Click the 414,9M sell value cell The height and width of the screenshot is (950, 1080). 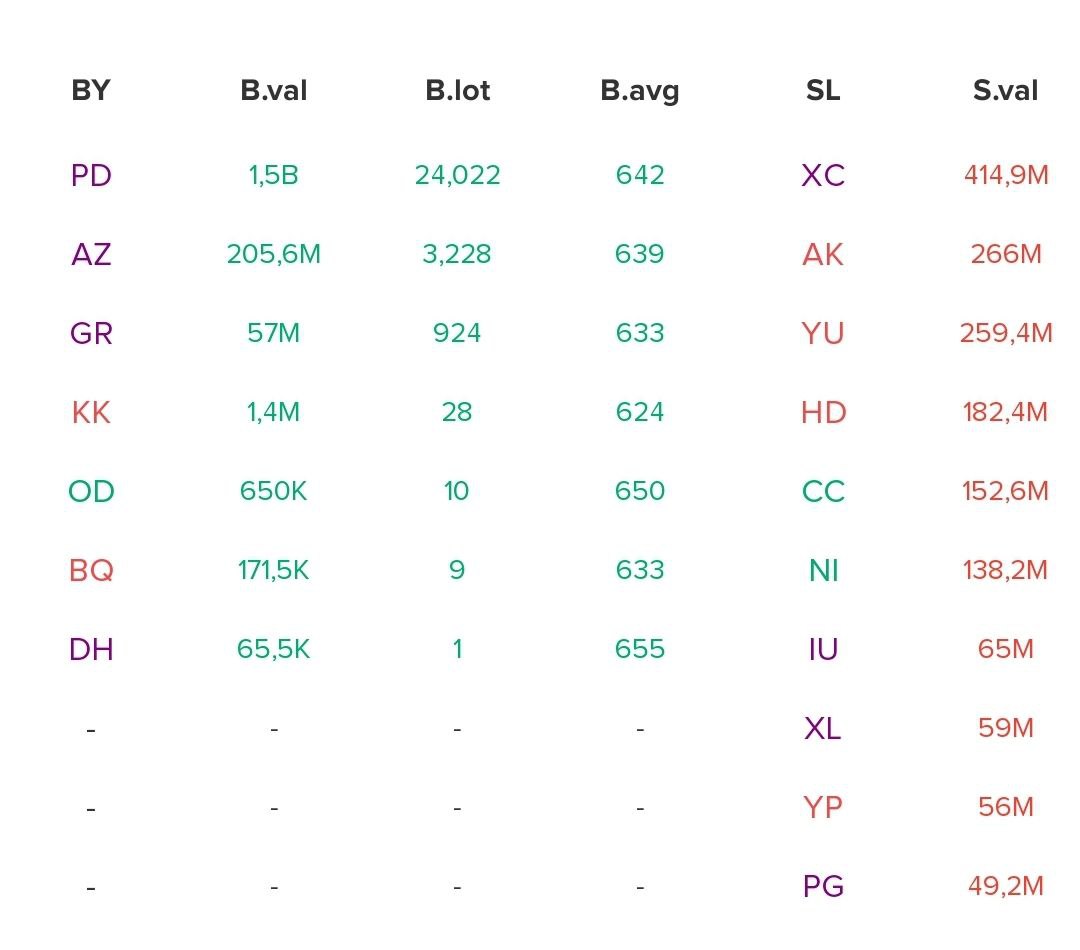[1005, 175]
